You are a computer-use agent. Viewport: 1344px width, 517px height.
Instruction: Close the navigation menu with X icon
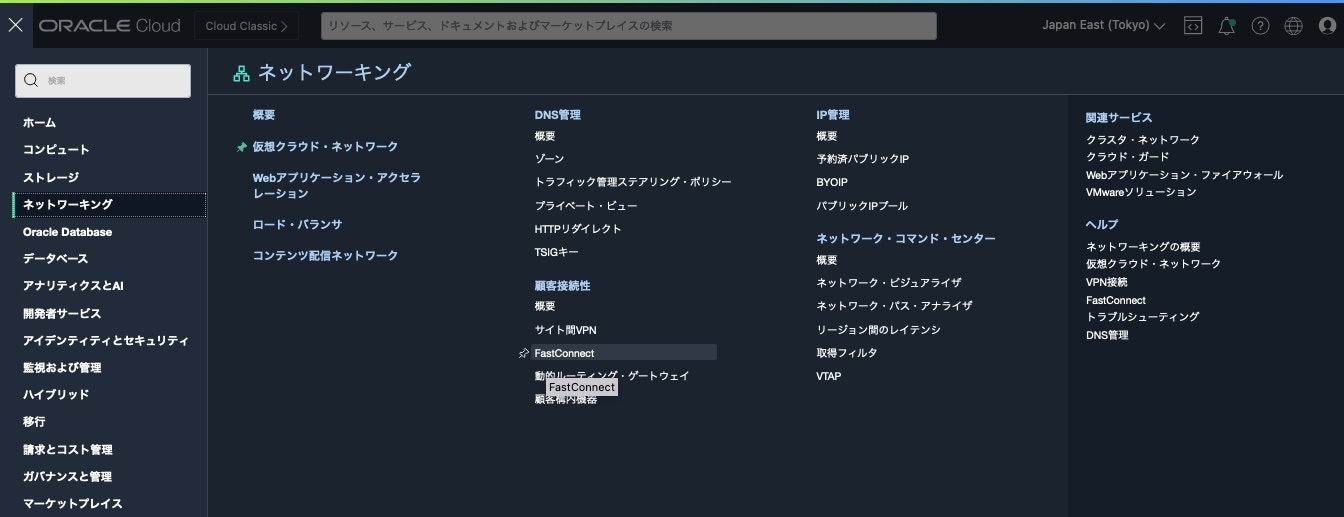15,25
